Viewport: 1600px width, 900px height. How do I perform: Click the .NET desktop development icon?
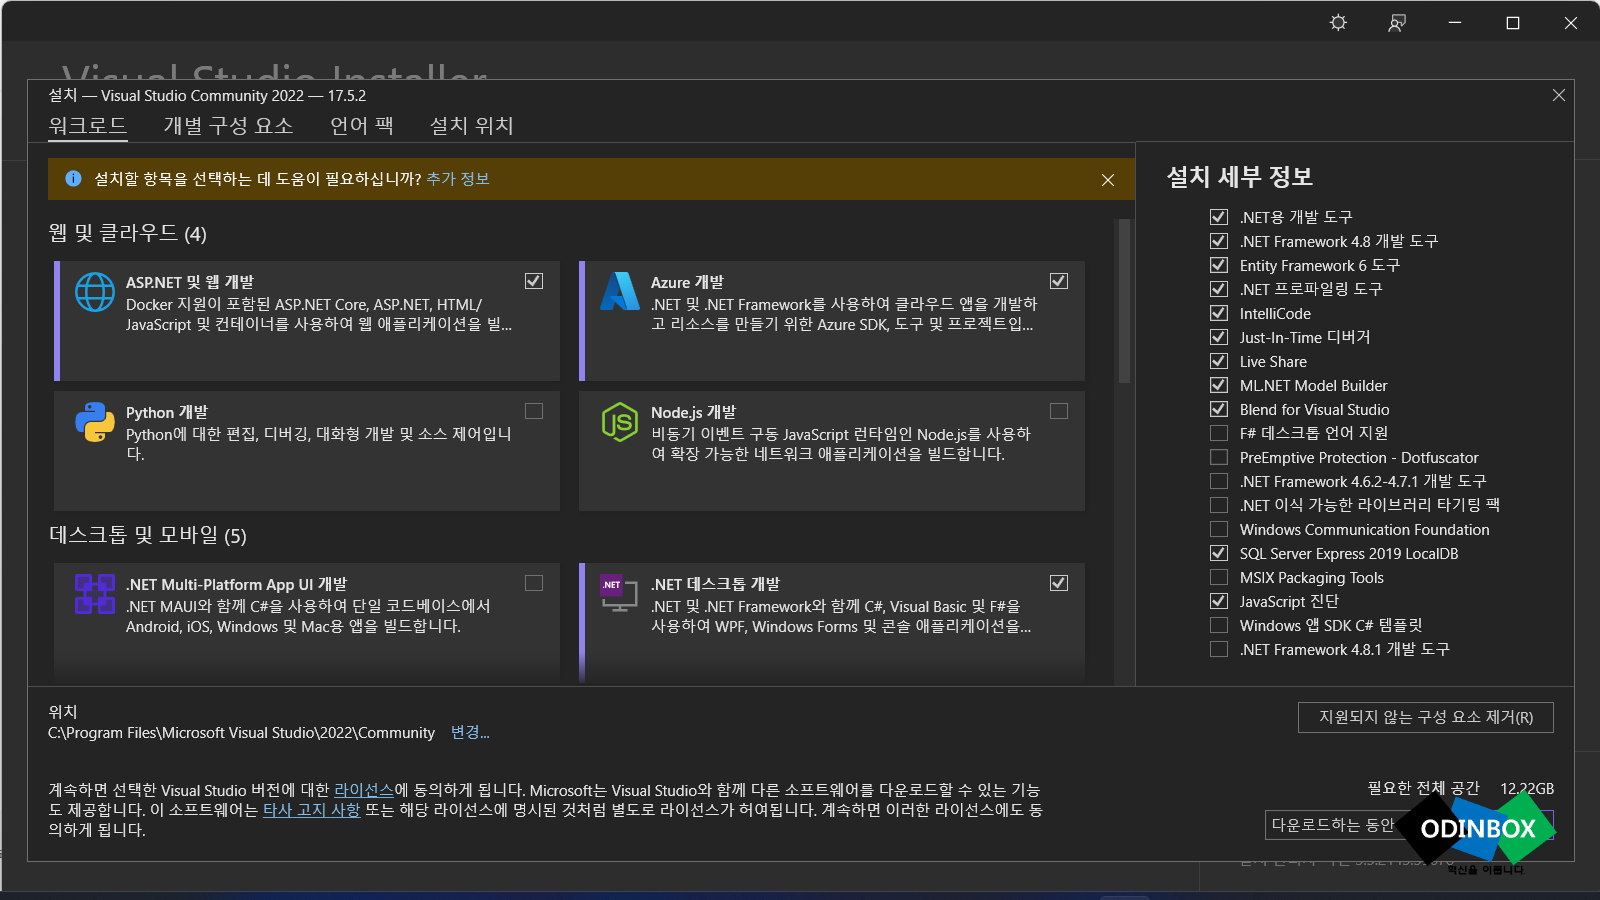619,593
